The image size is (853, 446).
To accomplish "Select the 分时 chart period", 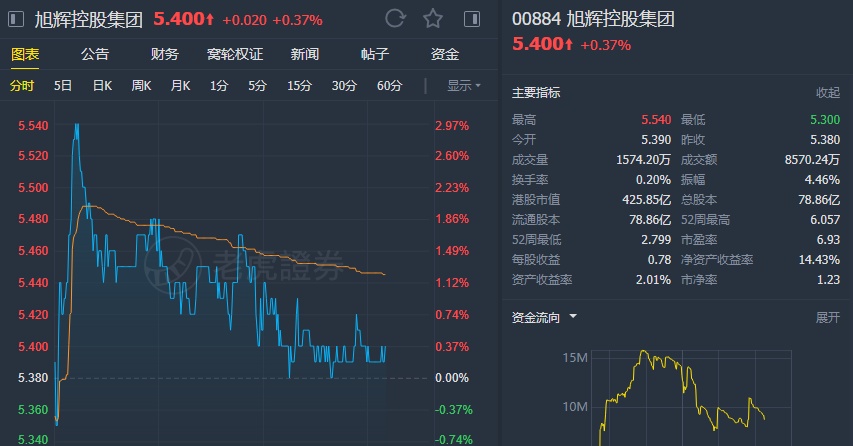I will pyautogui.click(x=22, y=86).
